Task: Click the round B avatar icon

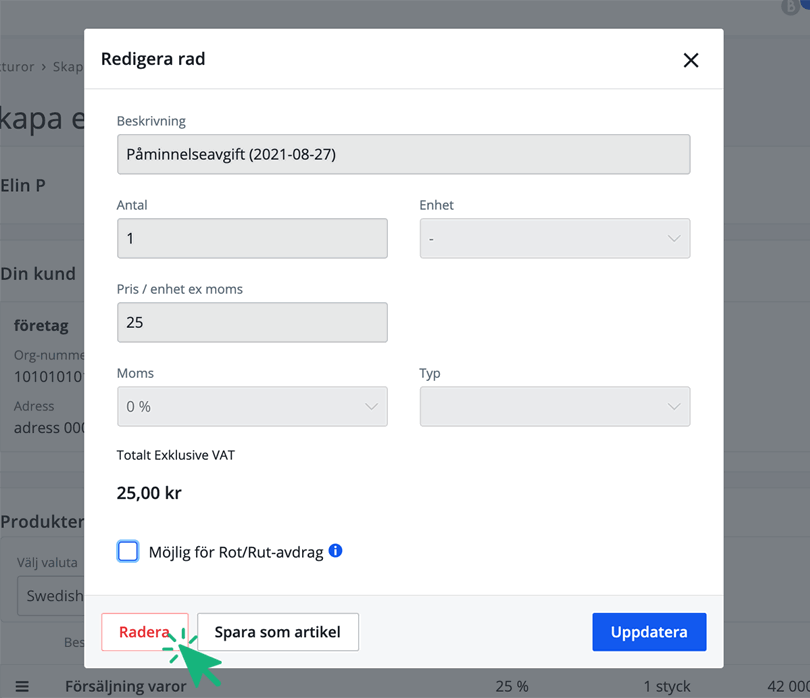Action: (791, 6)
